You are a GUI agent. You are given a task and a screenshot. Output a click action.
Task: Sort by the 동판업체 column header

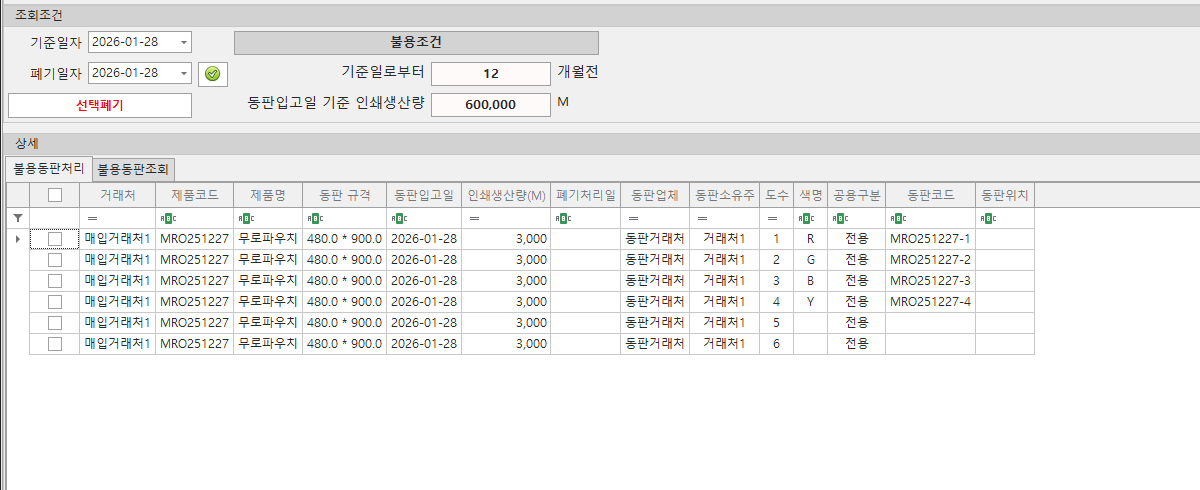[x=655, y=195]
